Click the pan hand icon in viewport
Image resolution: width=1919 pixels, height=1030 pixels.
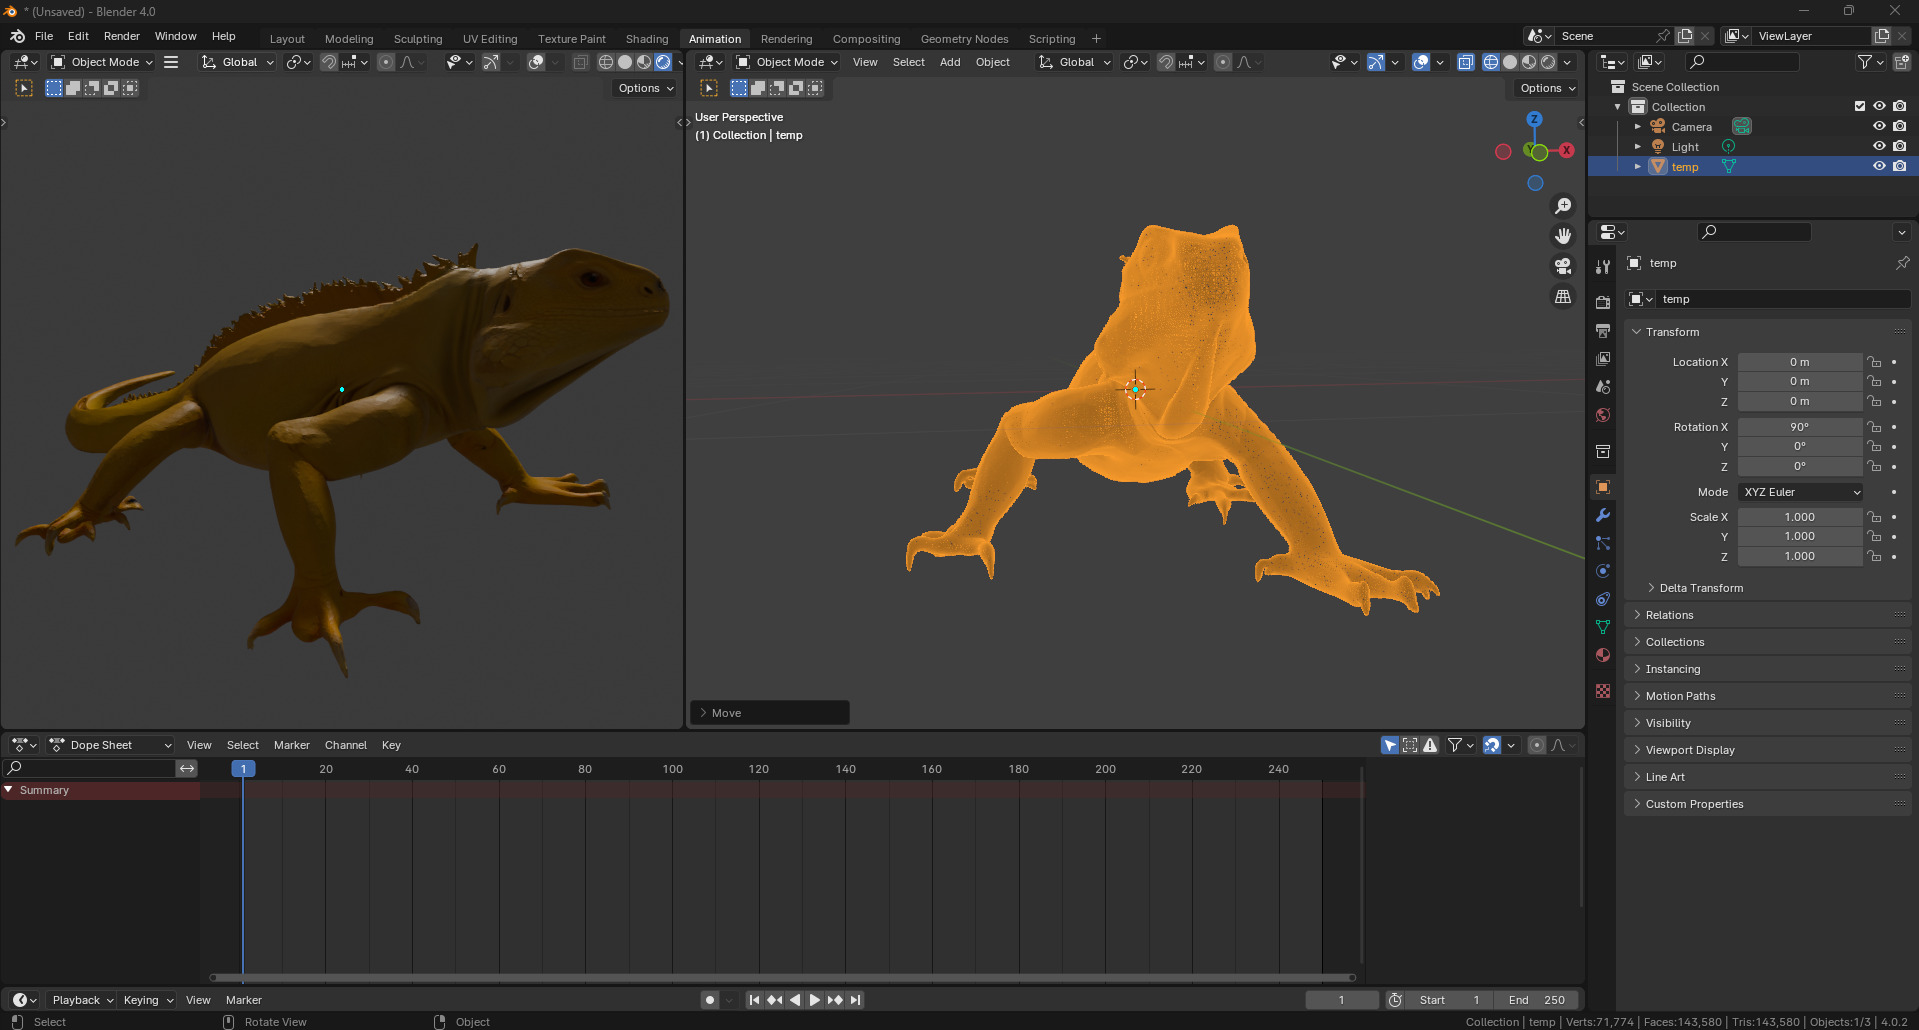click(1562, 236)
